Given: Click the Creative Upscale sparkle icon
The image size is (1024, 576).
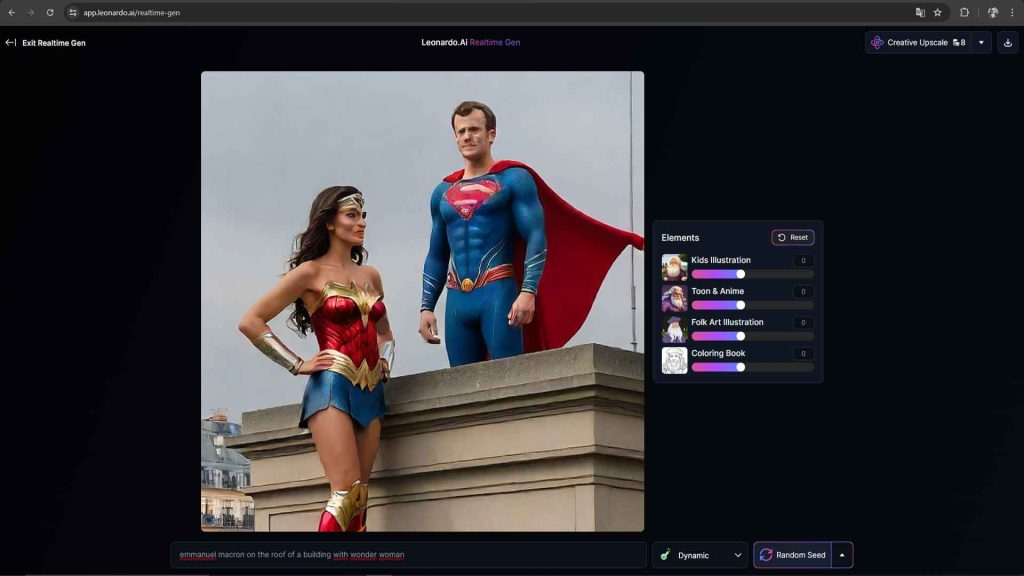Looking at the screenshot, I should tap(877, 42).
